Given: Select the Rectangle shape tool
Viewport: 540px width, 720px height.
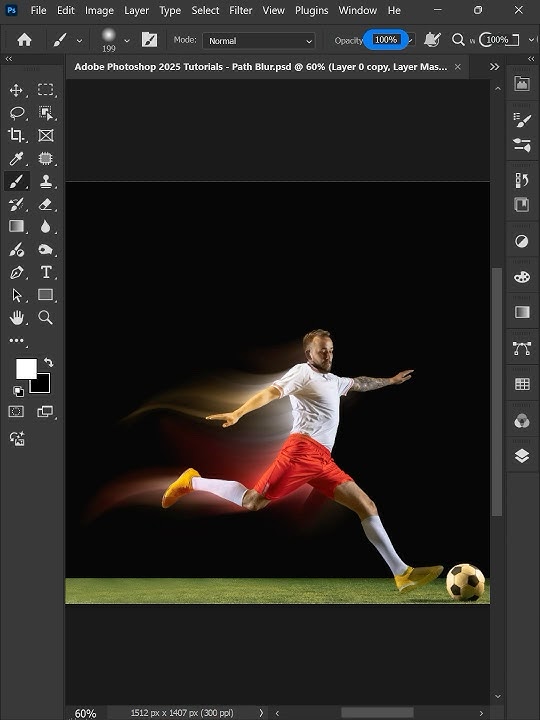Looking at the screenshot, I should pos(45,294).
